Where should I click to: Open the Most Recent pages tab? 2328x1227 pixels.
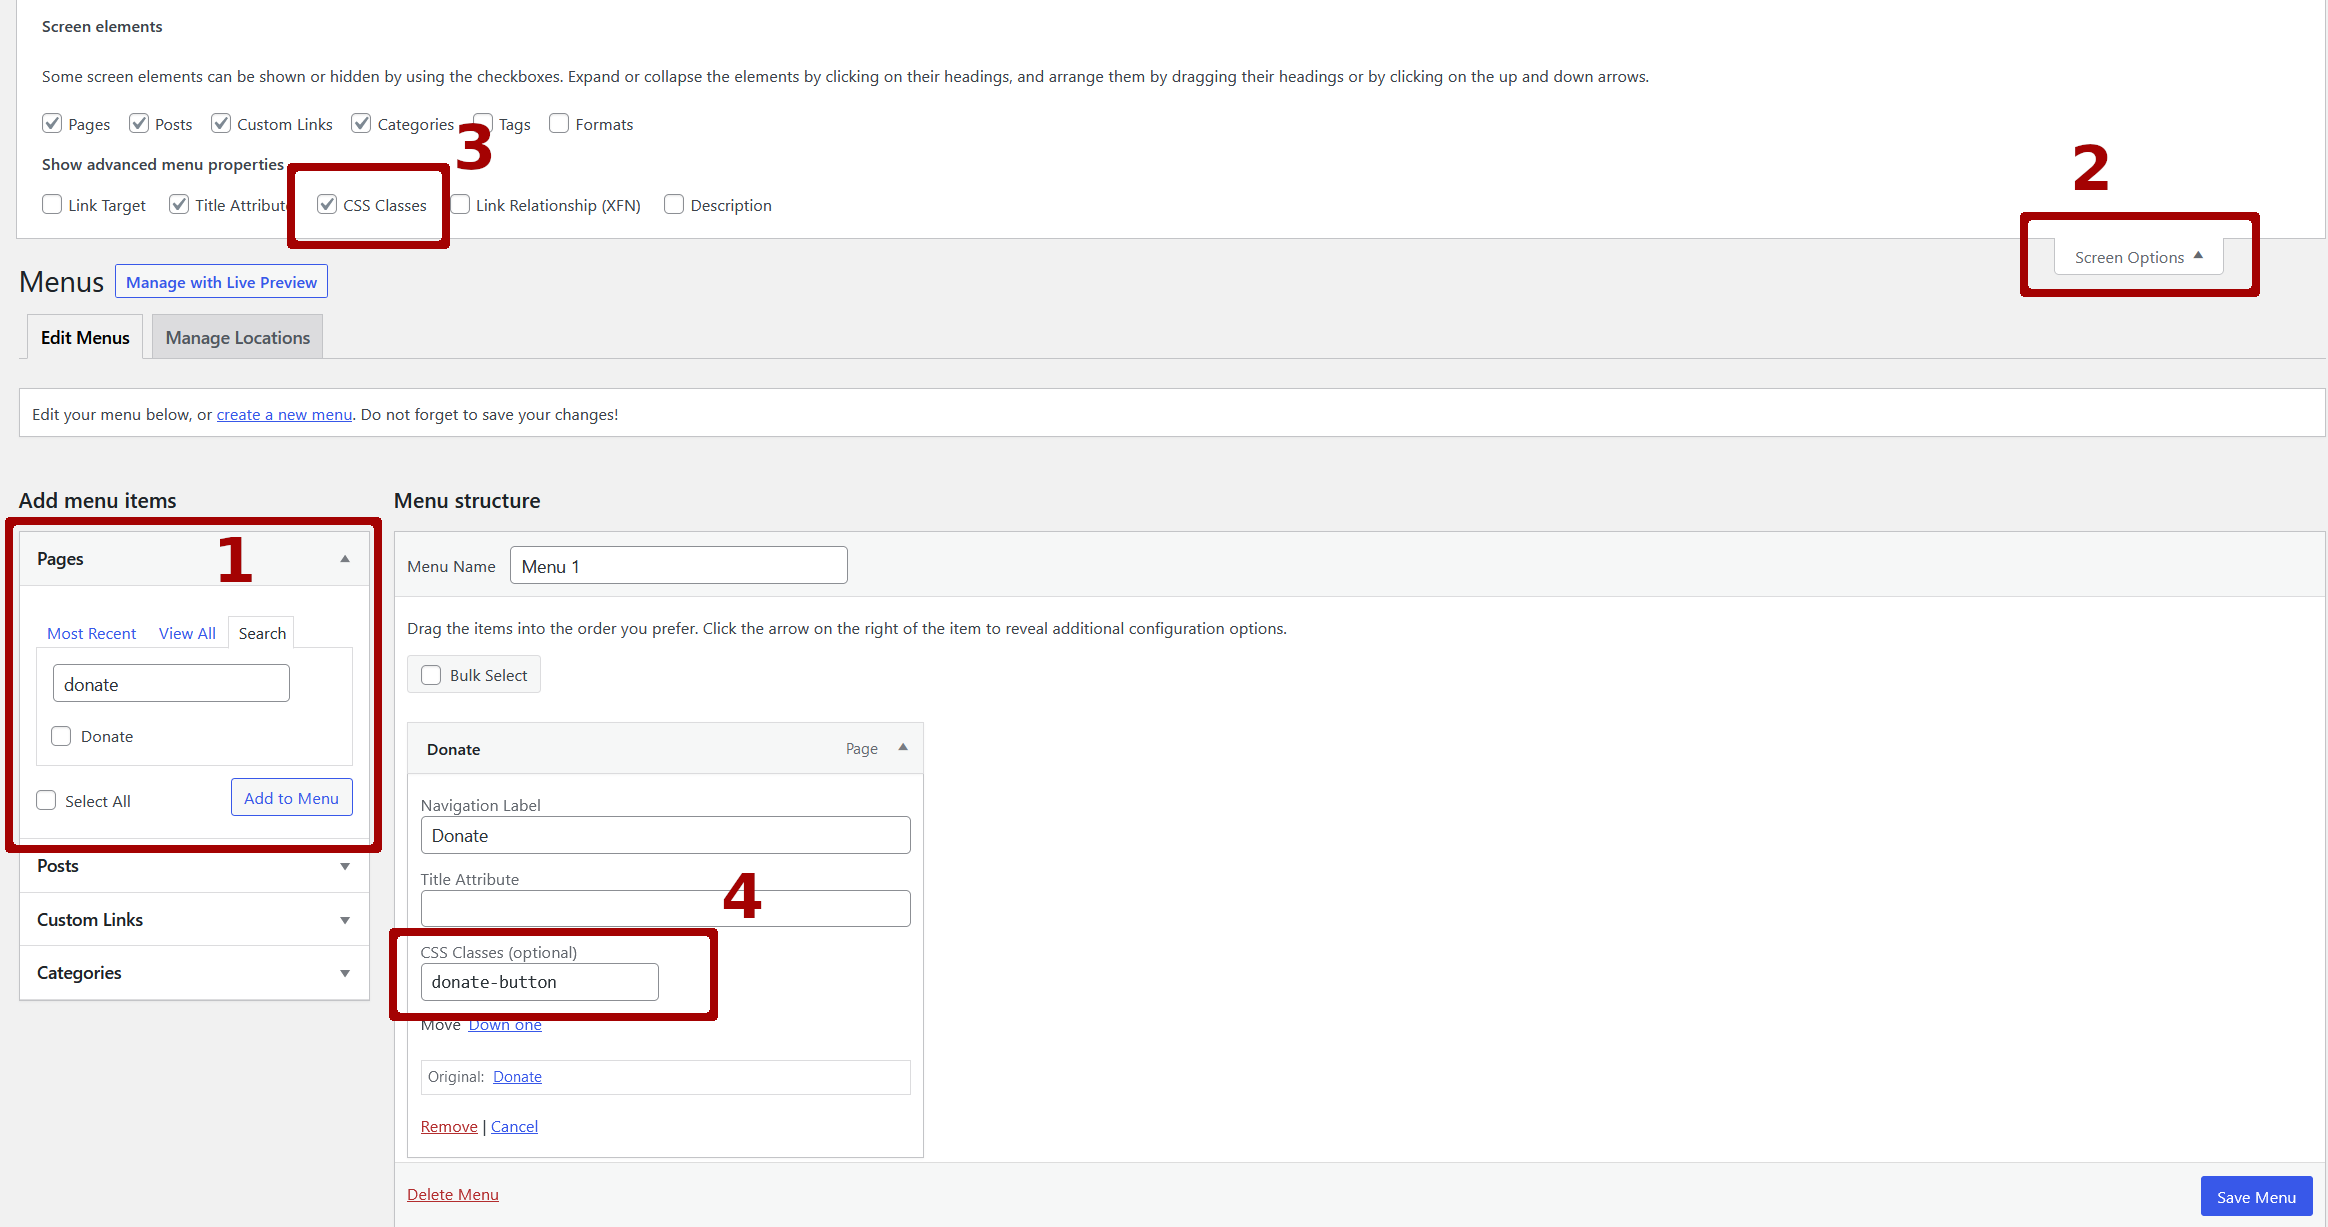click(x=91, y=633)
